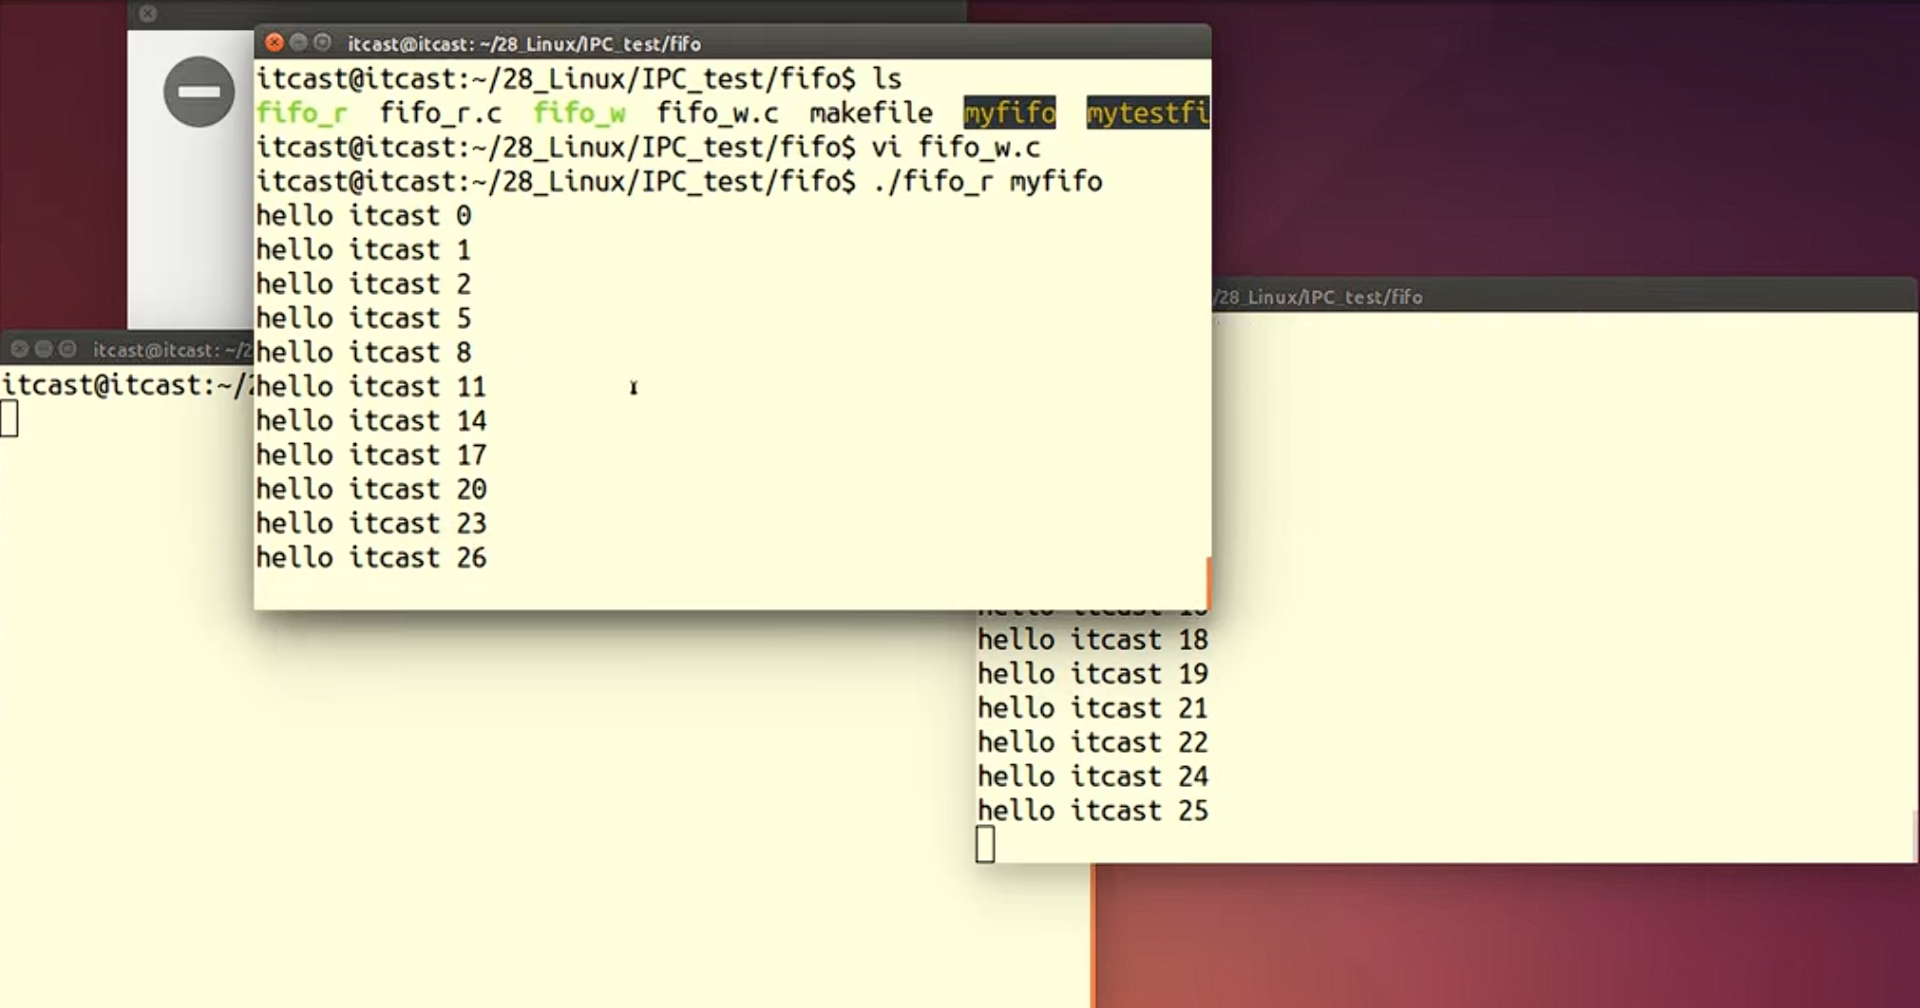Screen dimensions: 1920x1008
Task: Click the right terminal title '/28_Linux/IPC_test/fifo'
Action: 1317,297
